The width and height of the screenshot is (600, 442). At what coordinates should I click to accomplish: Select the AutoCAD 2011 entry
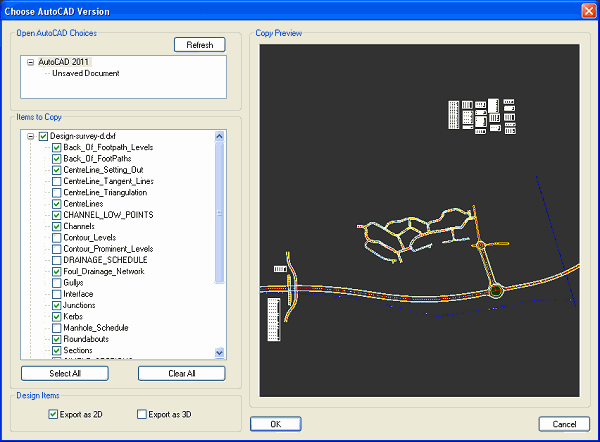tap(64, 62)
